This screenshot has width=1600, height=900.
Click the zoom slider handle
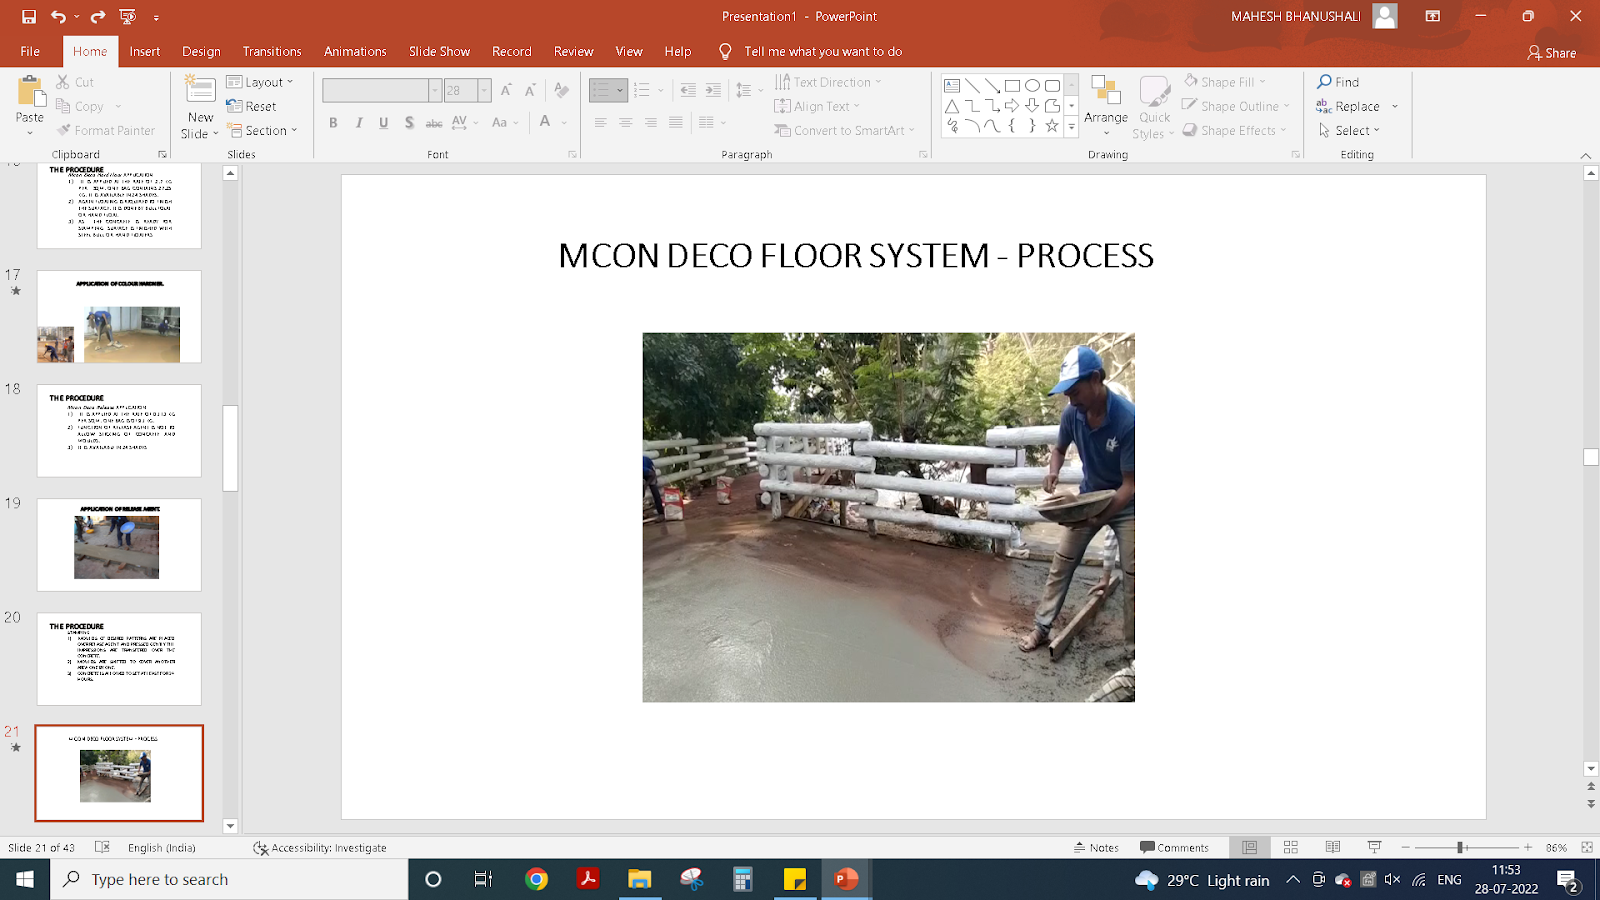[x=1460, y=847]
